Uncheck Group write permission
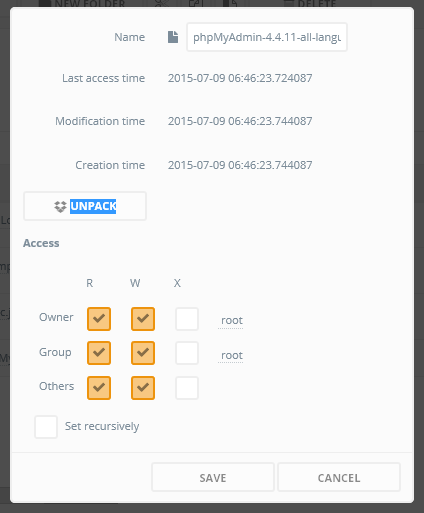 [143, 353]
